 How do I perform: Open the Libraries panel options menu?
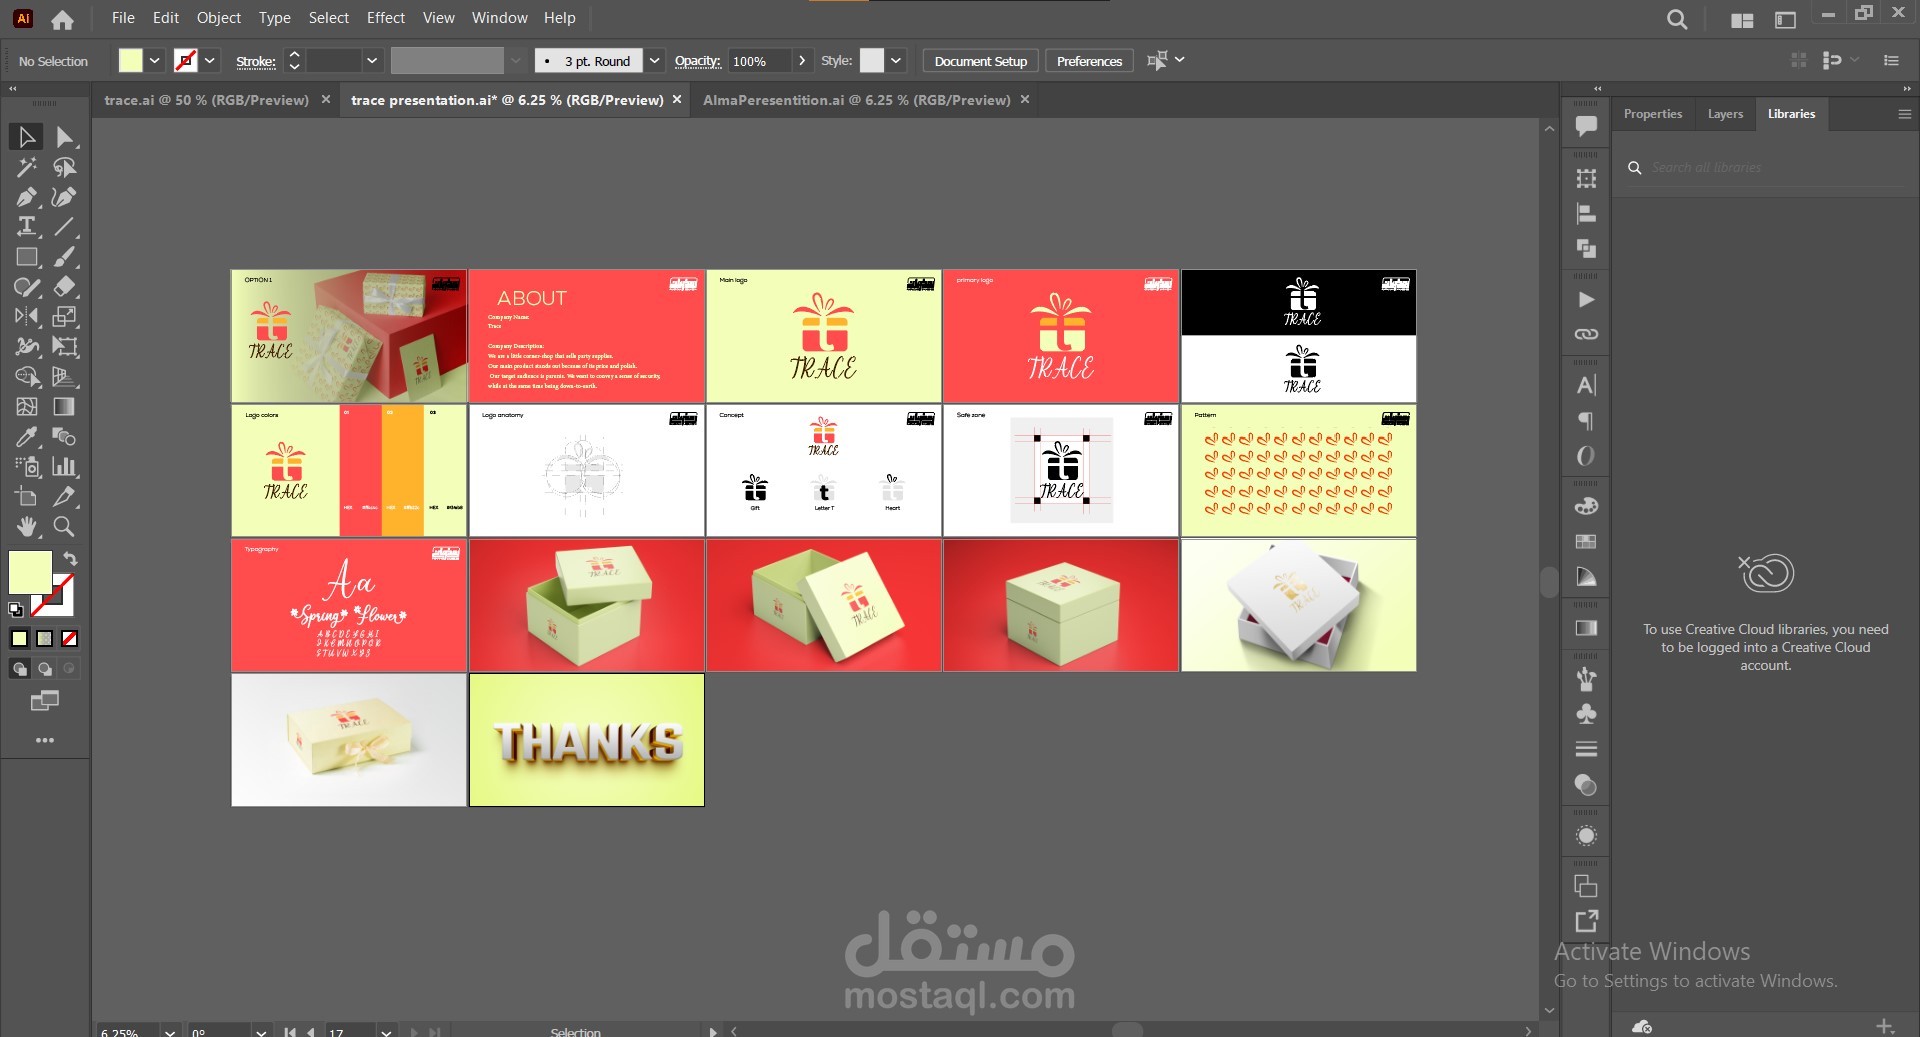(1904, 114)
